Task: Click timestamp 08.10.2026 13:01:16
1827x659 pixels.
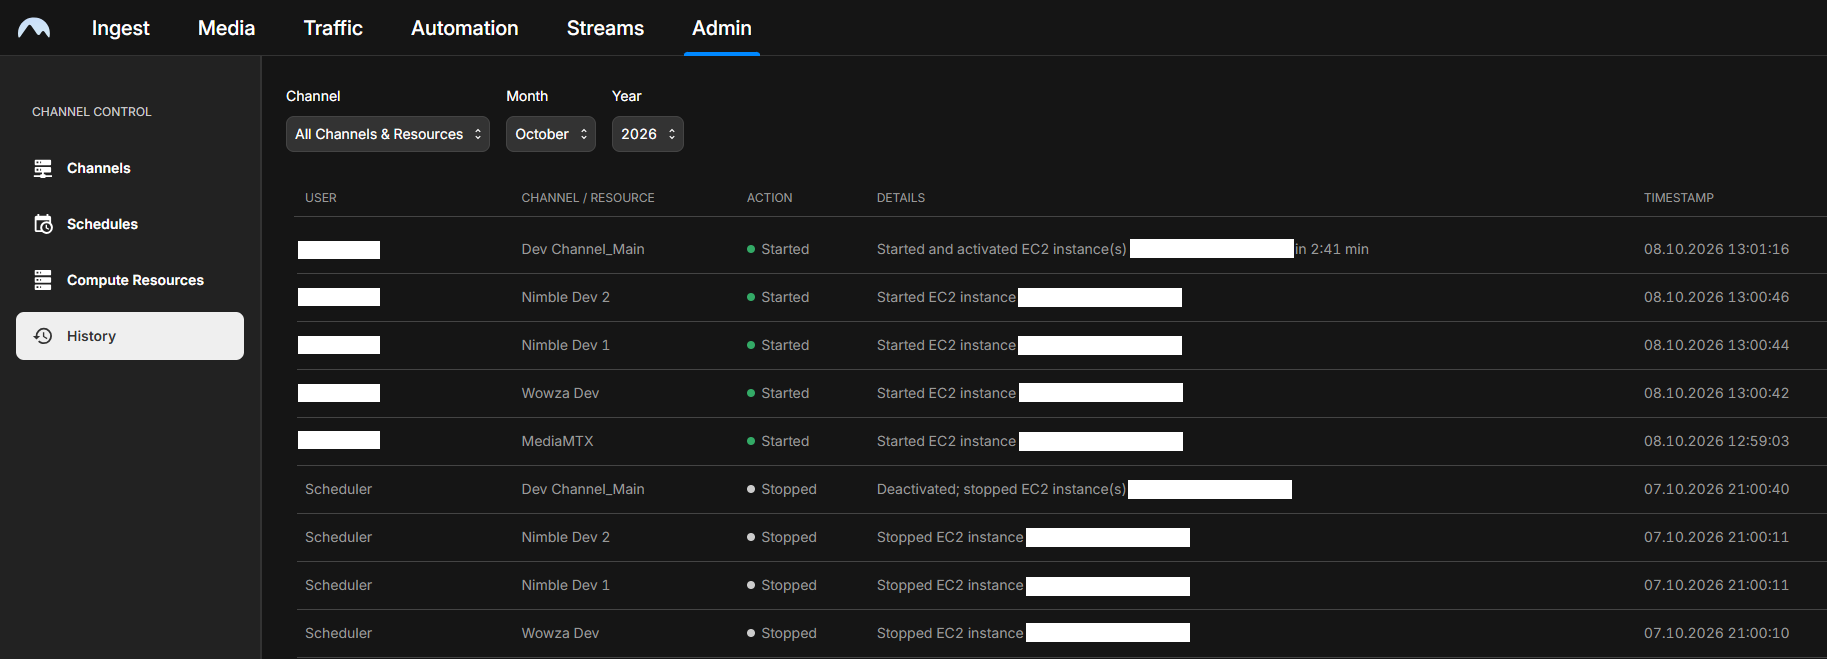Action: tap(1717, 249)
